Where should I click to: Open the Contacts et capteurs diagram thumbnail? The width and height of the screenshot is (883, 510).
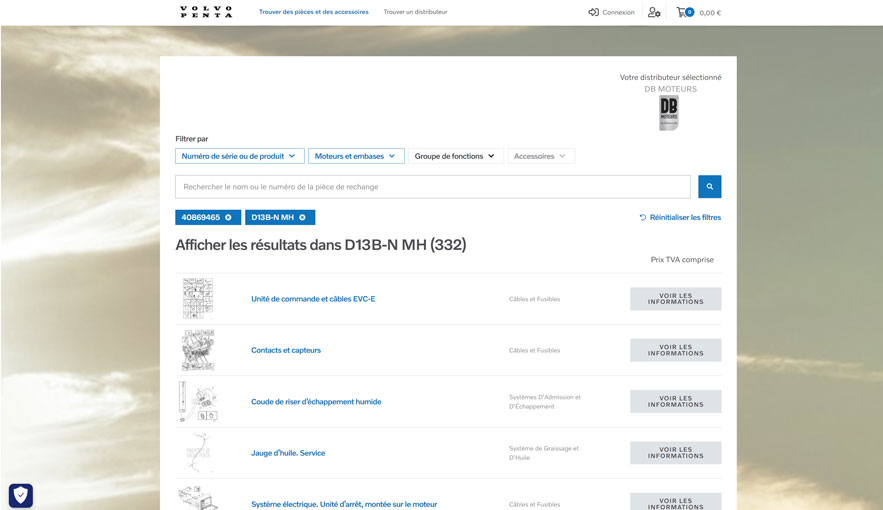coord(198,350)
